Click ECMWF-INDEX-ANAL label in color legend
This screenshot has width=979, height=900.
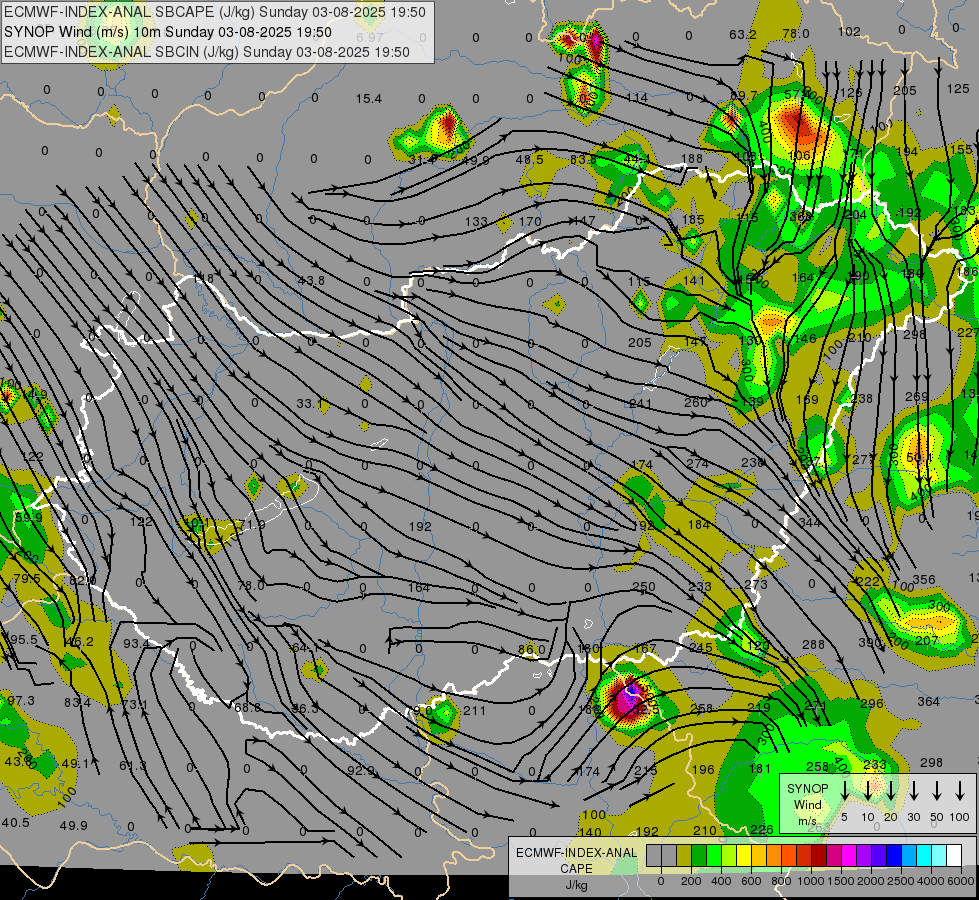point(577,853)
